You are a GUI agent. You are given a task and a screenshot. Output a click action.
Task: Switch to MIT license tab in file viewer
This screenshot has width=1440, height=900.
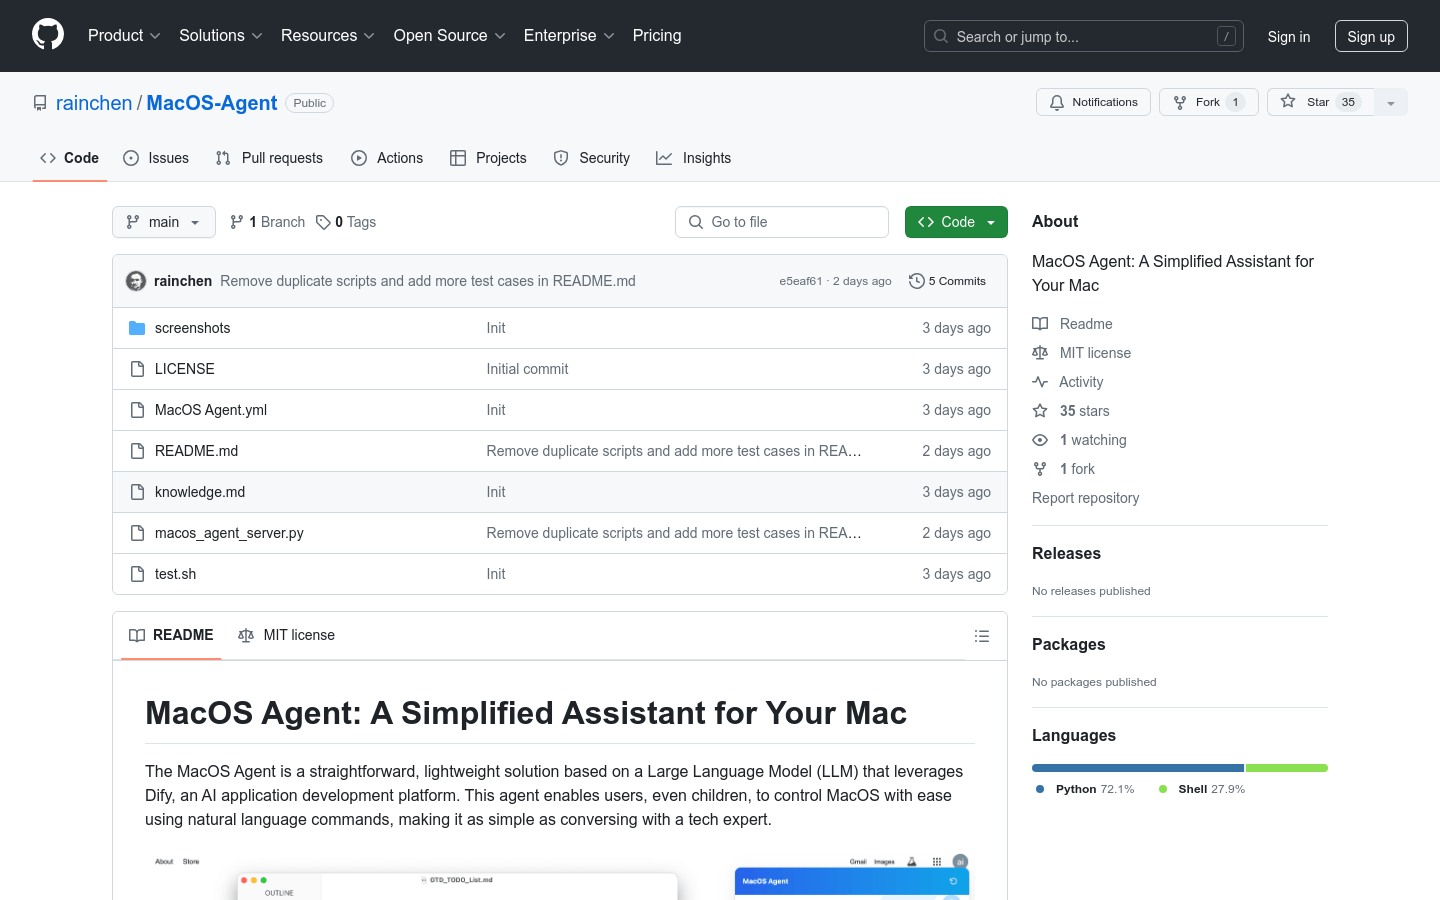coord(286,635)
